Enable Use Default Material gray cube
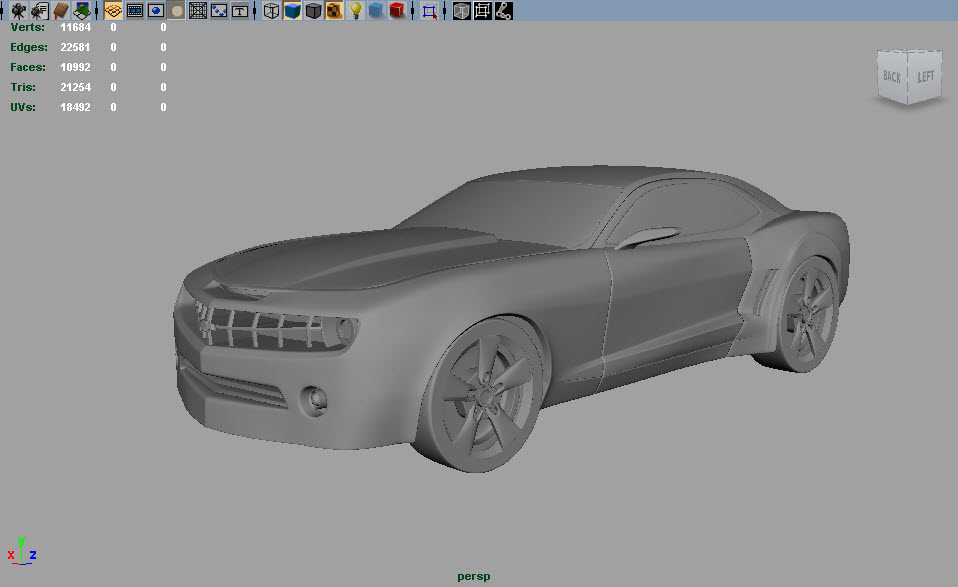Screen dimensions: 958x587 [313, 10]
